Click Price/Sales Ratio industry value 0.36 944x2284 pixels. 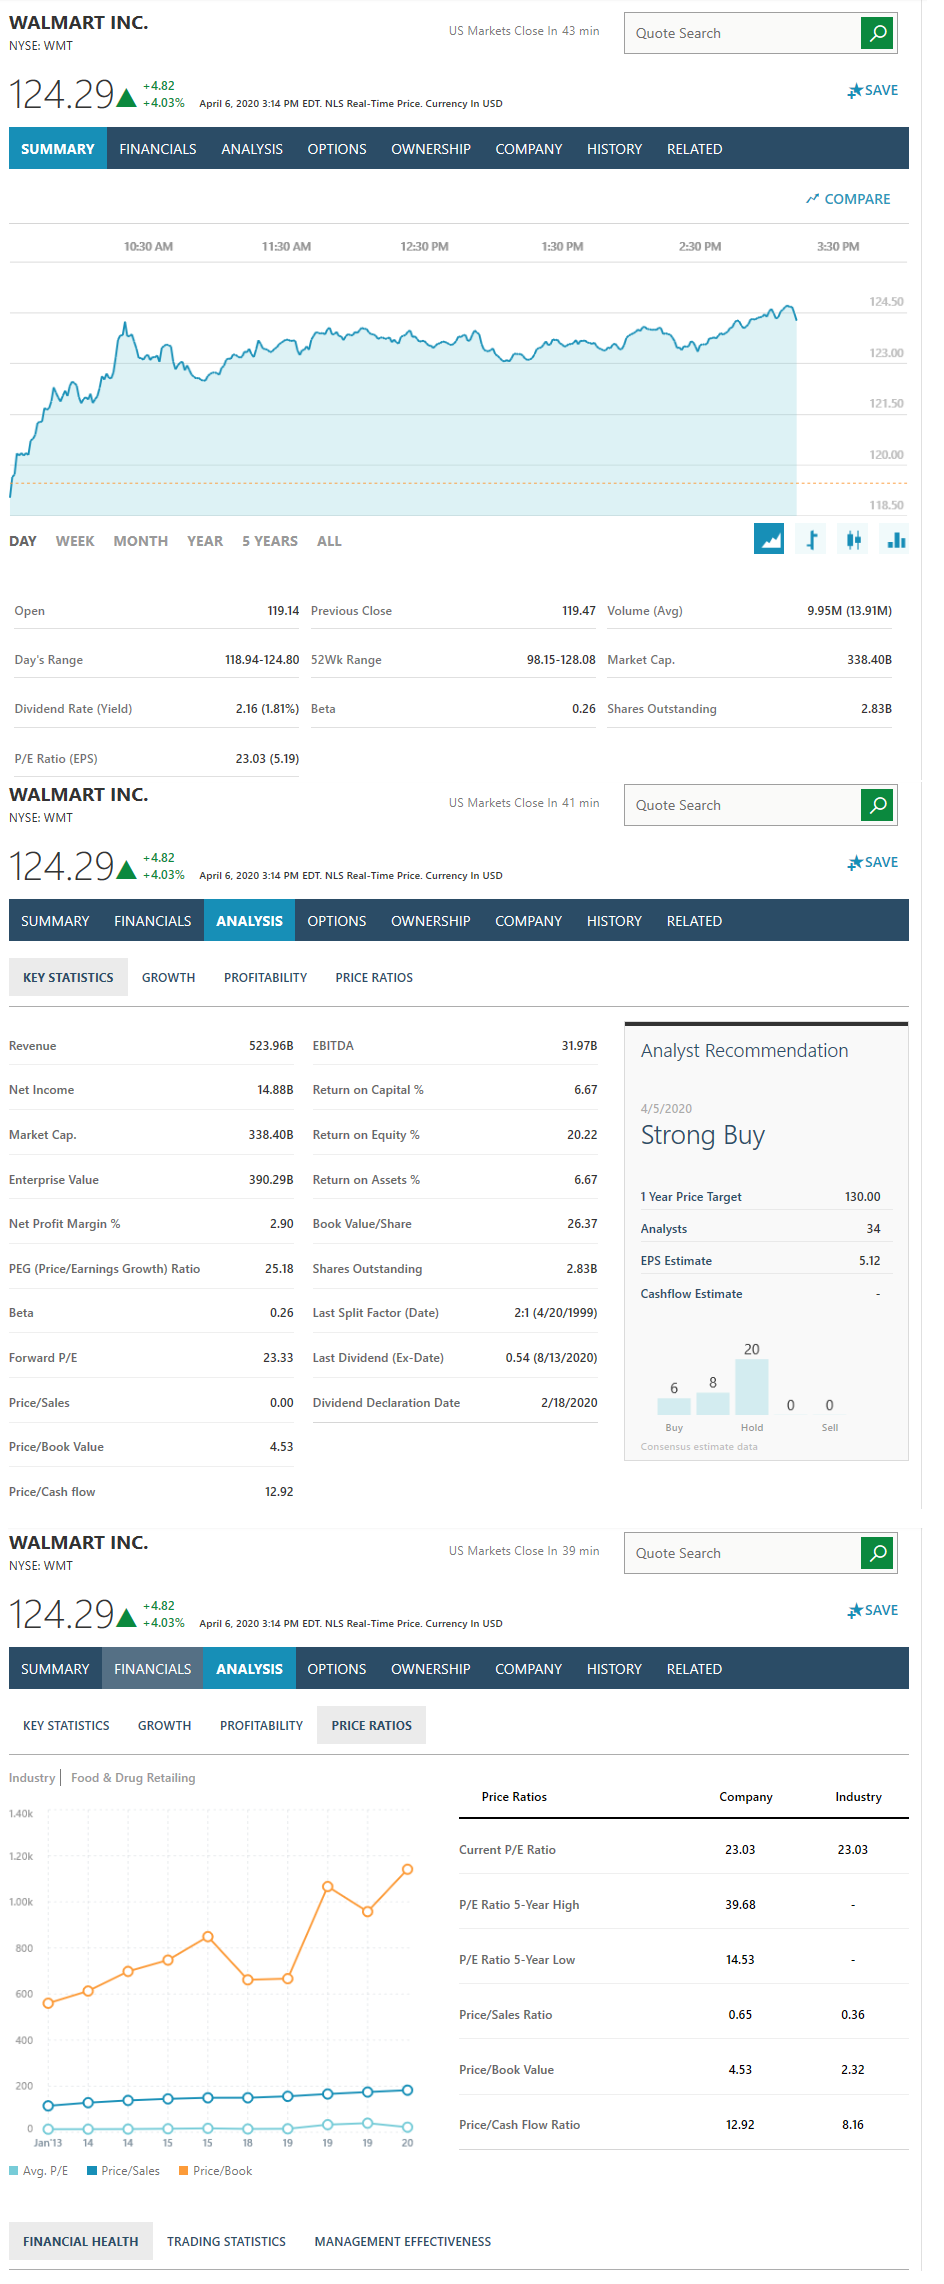853,2015
